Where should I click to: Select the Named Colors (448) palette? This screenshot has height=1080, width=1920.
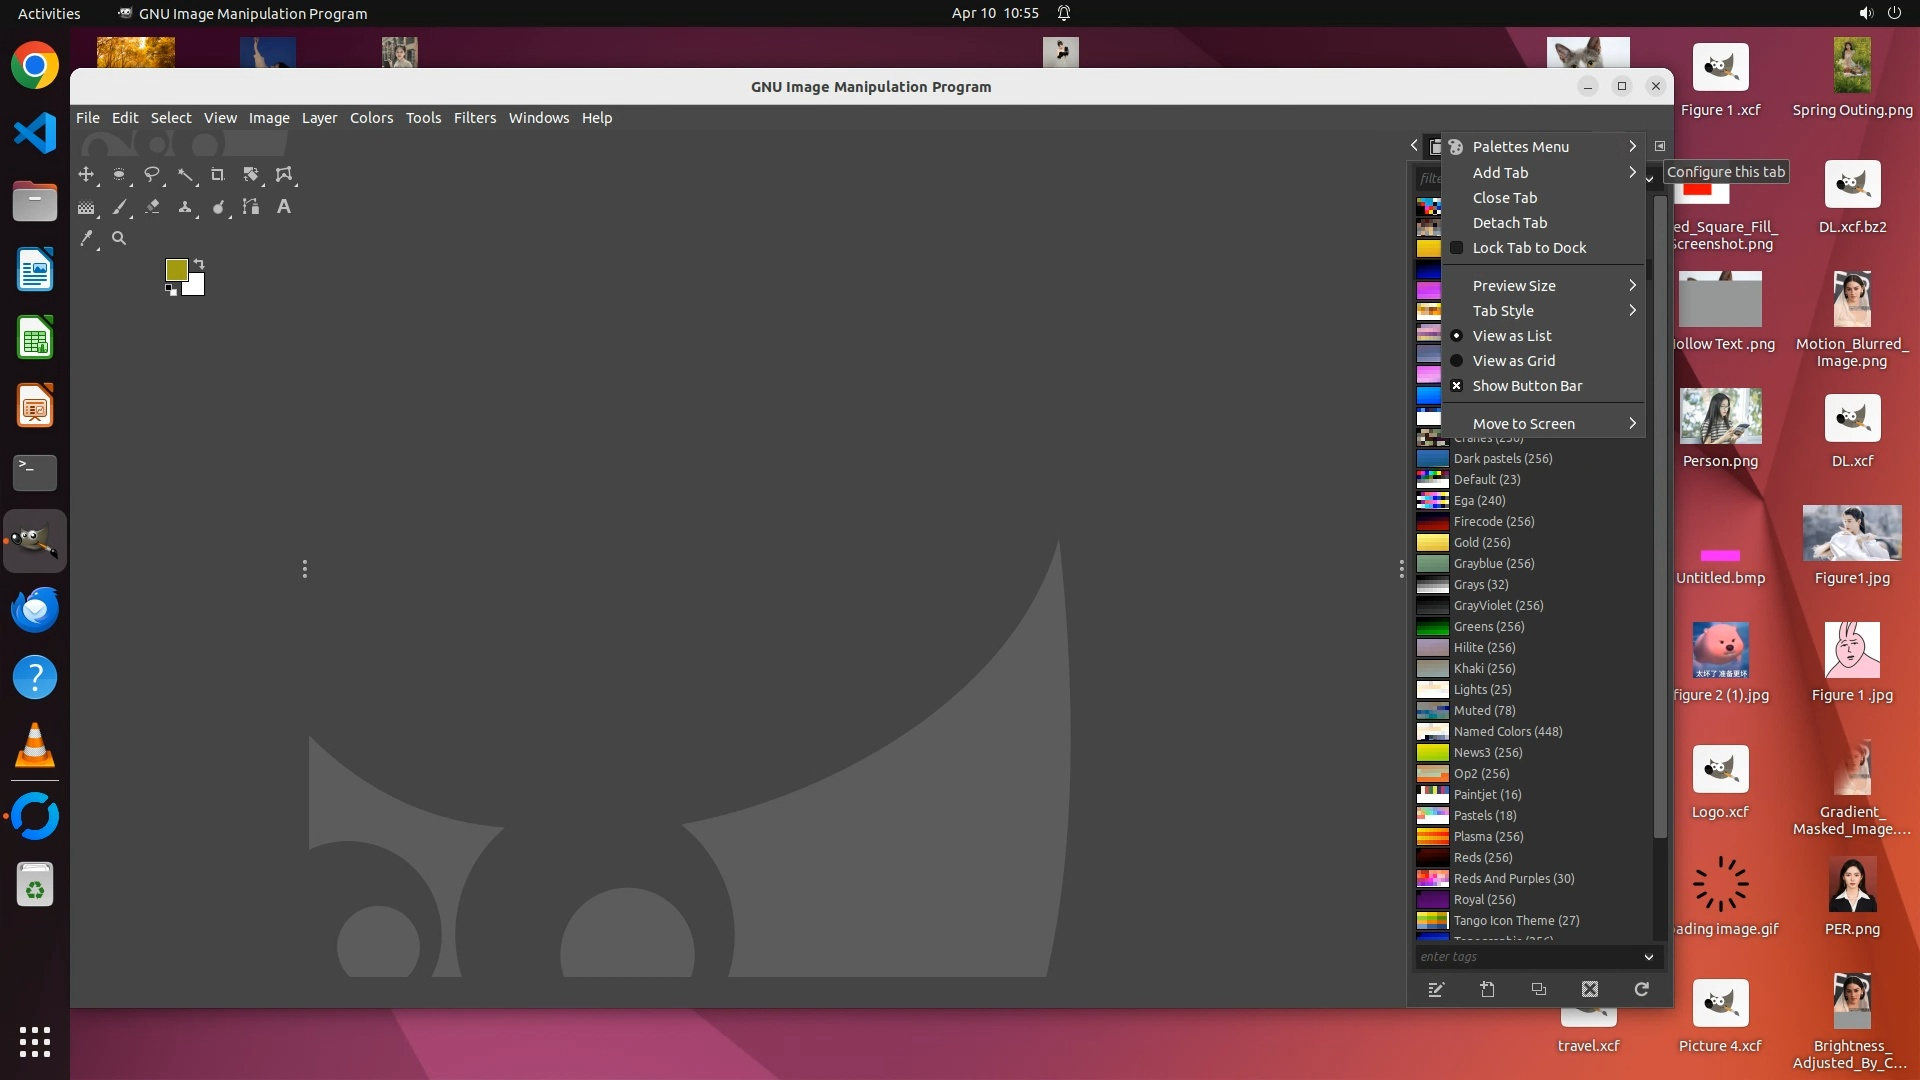coord(1507,732)
